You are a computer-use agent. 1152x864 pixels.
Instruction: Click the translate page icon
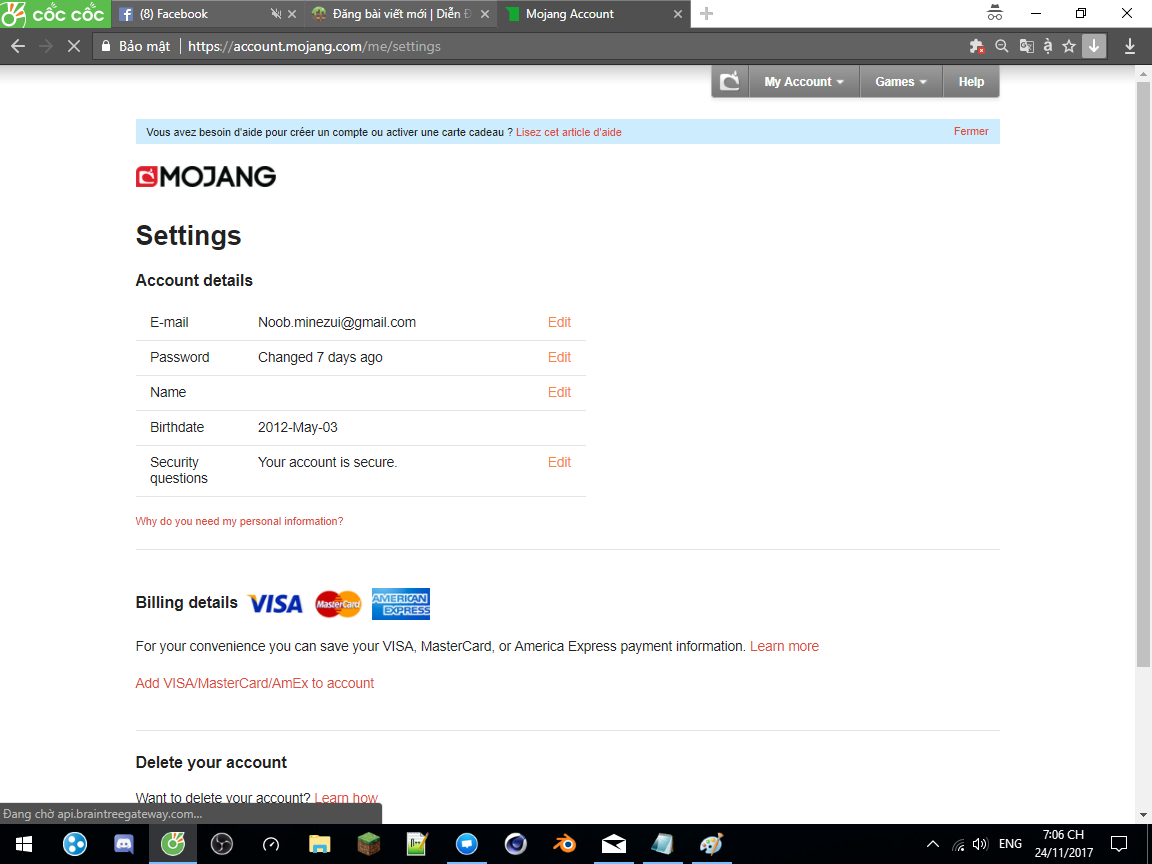(x=1026, y=46)
